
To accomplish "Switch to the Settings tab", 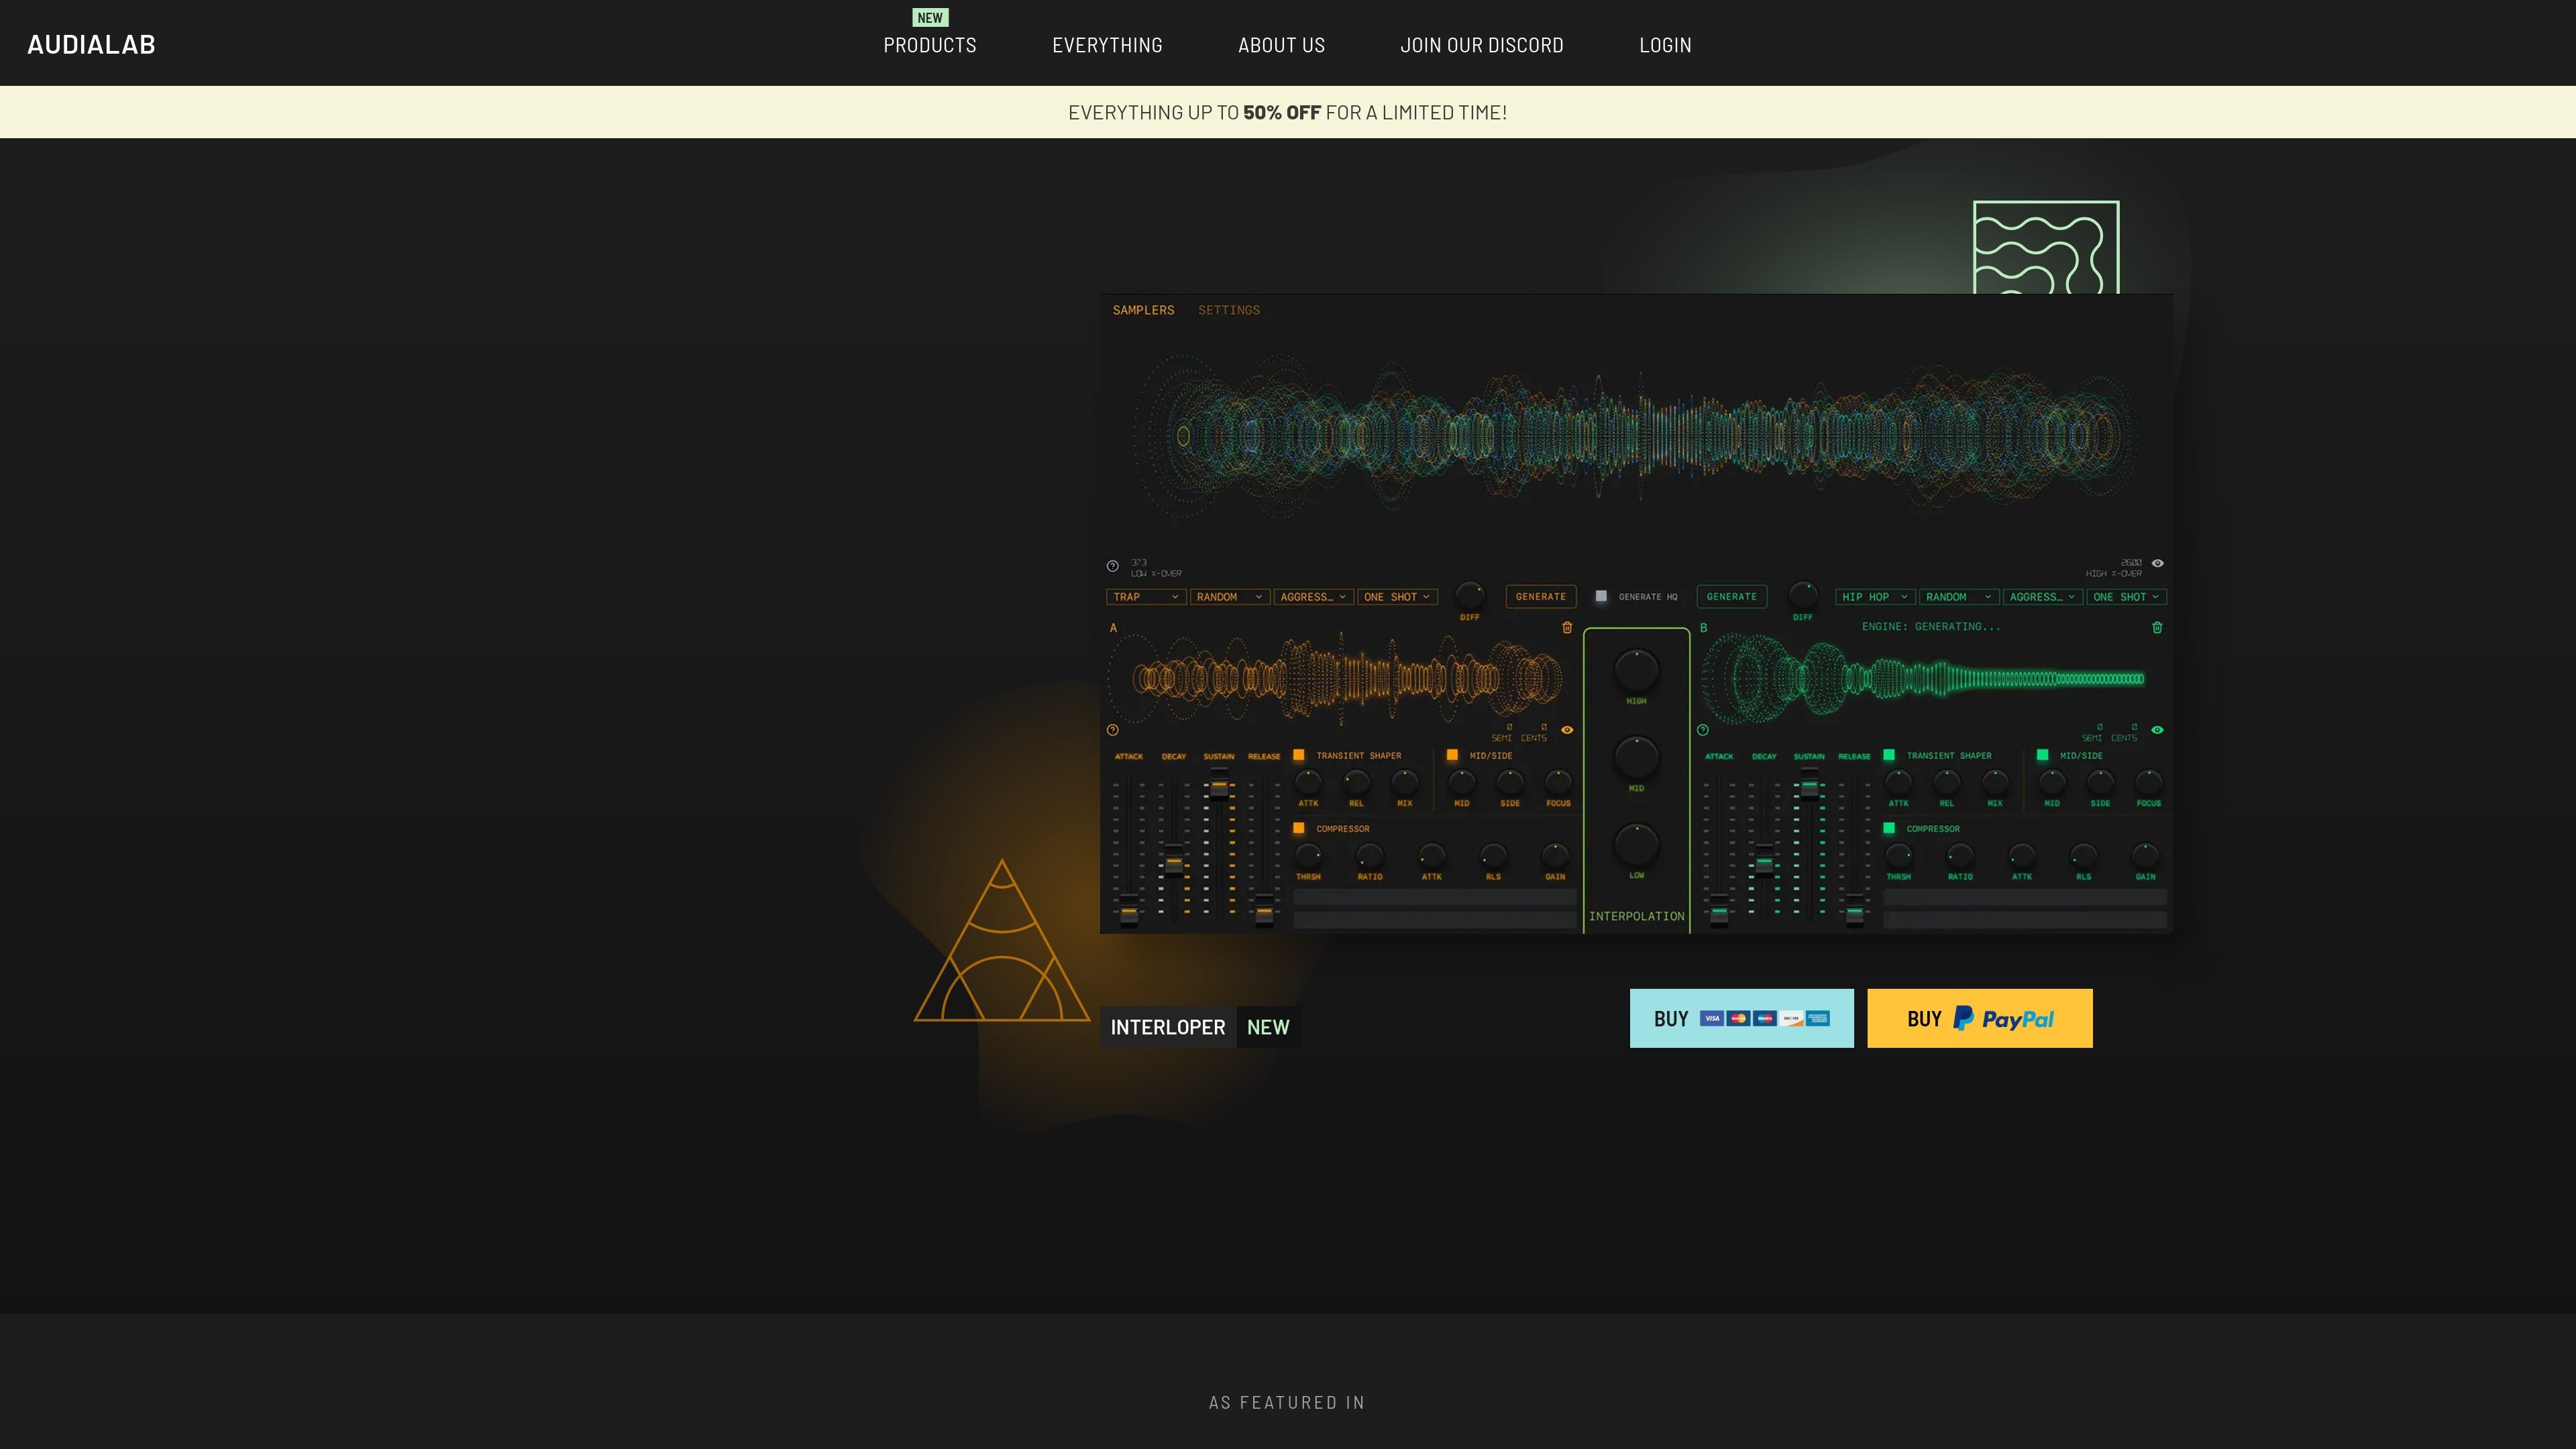I will [1229, 310].
